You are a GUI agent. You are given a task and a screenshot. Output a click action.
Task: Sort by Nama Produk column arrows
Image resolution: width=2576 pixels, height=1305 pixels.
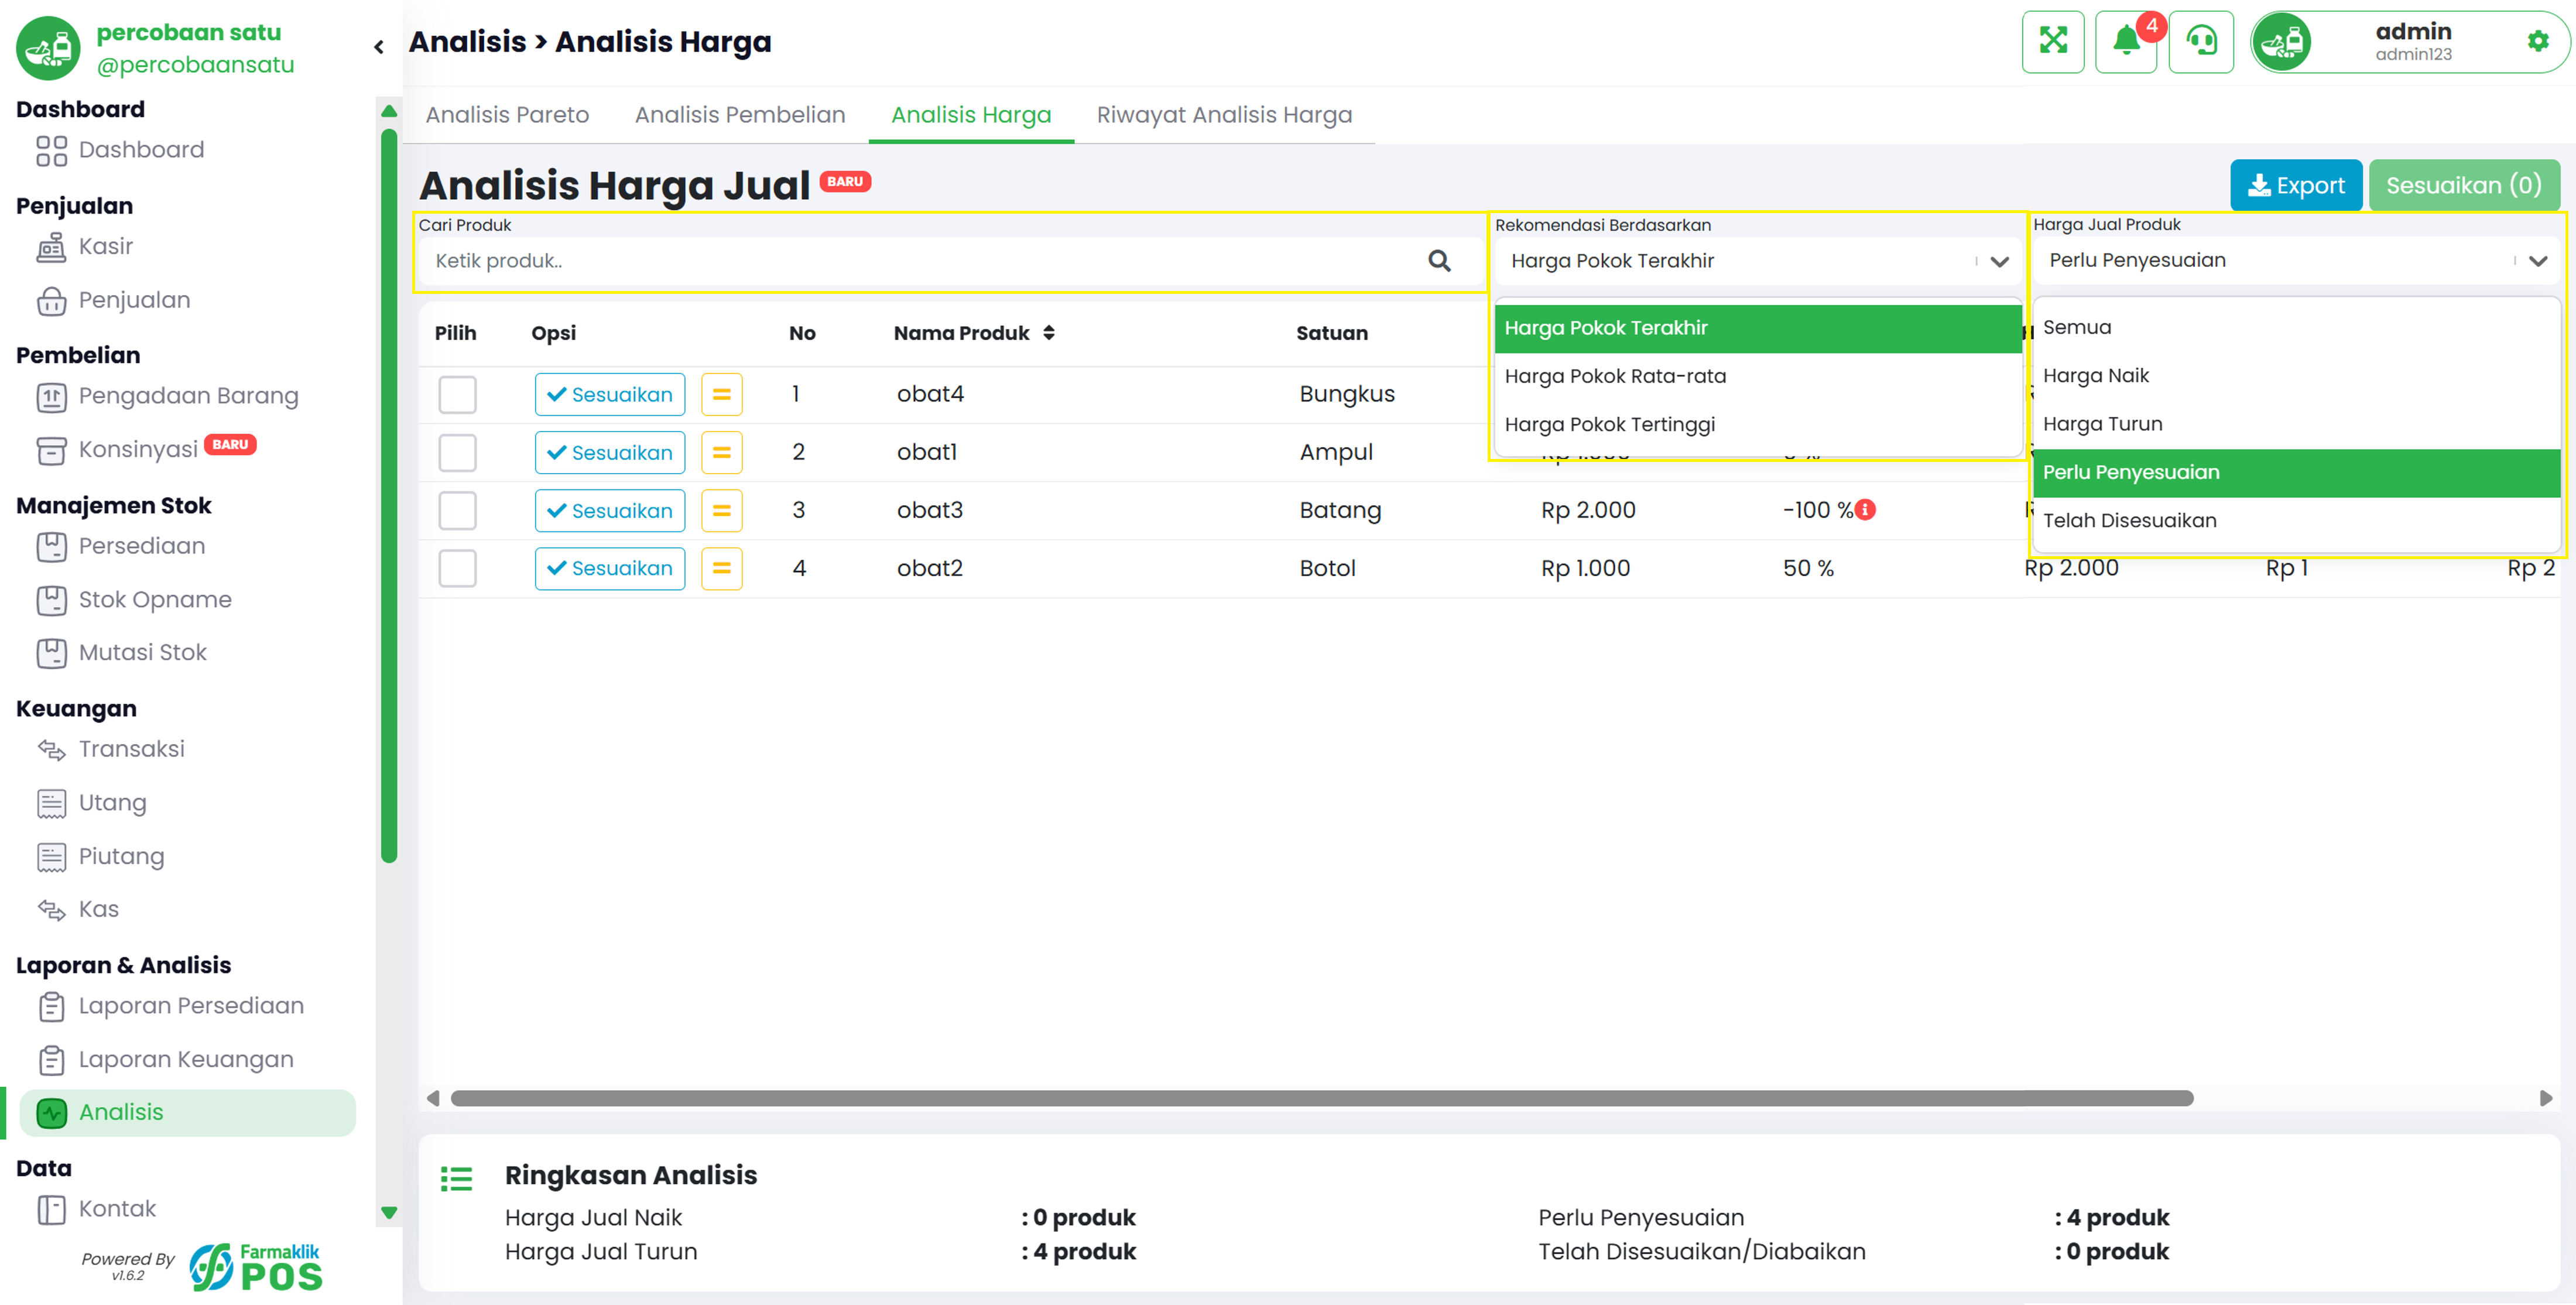click(x=1049, y=333)
